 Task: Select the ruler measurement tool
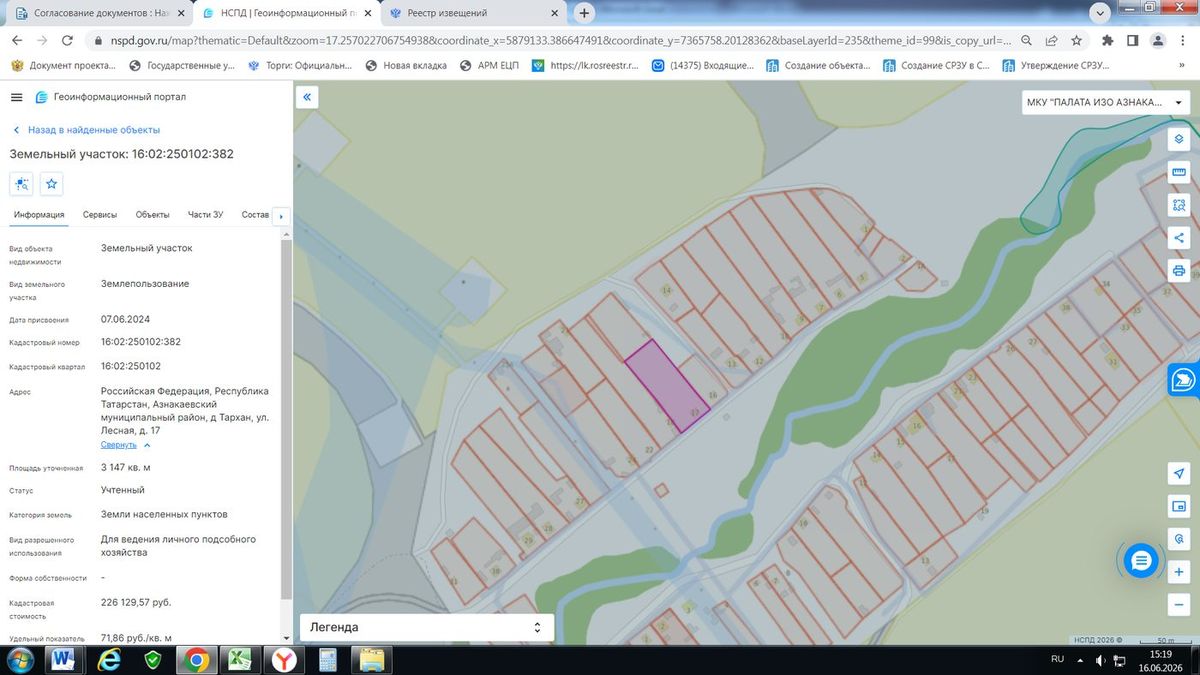(x=1178, y=172)
